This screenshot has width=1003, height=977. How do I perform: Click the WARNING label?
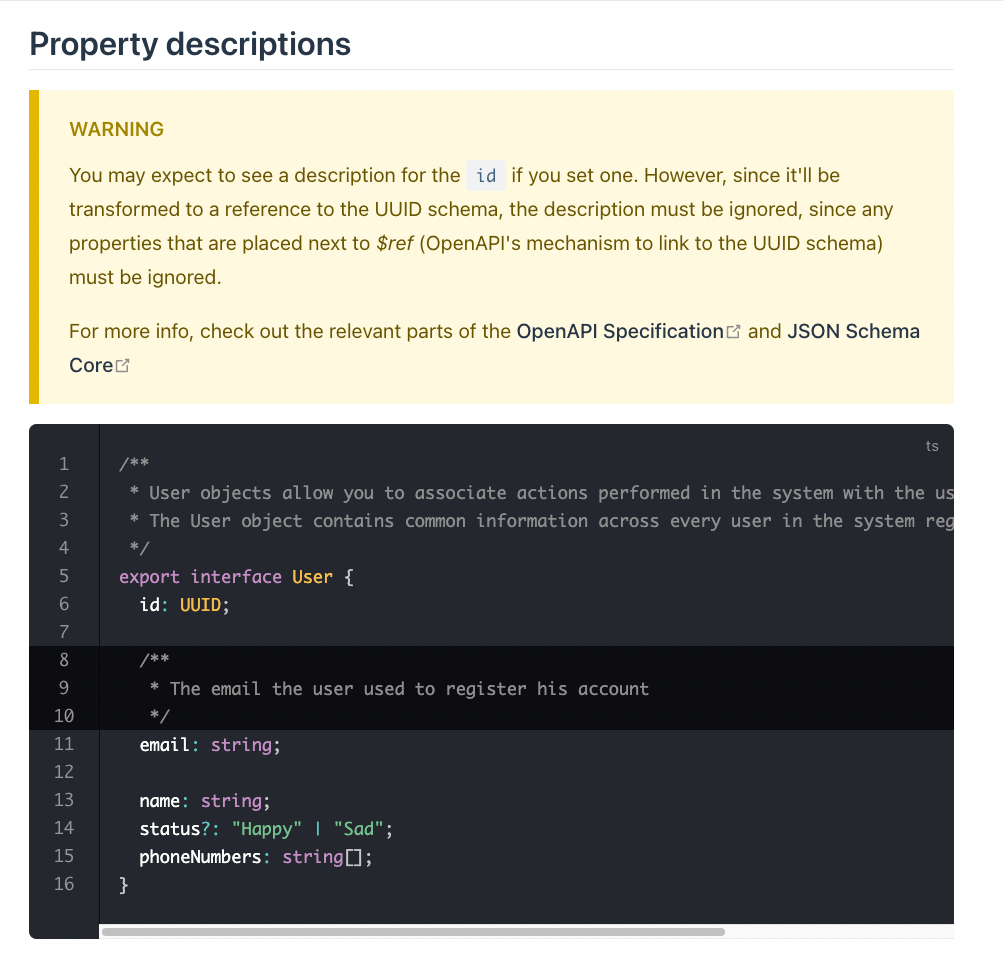tap(116, 129)
